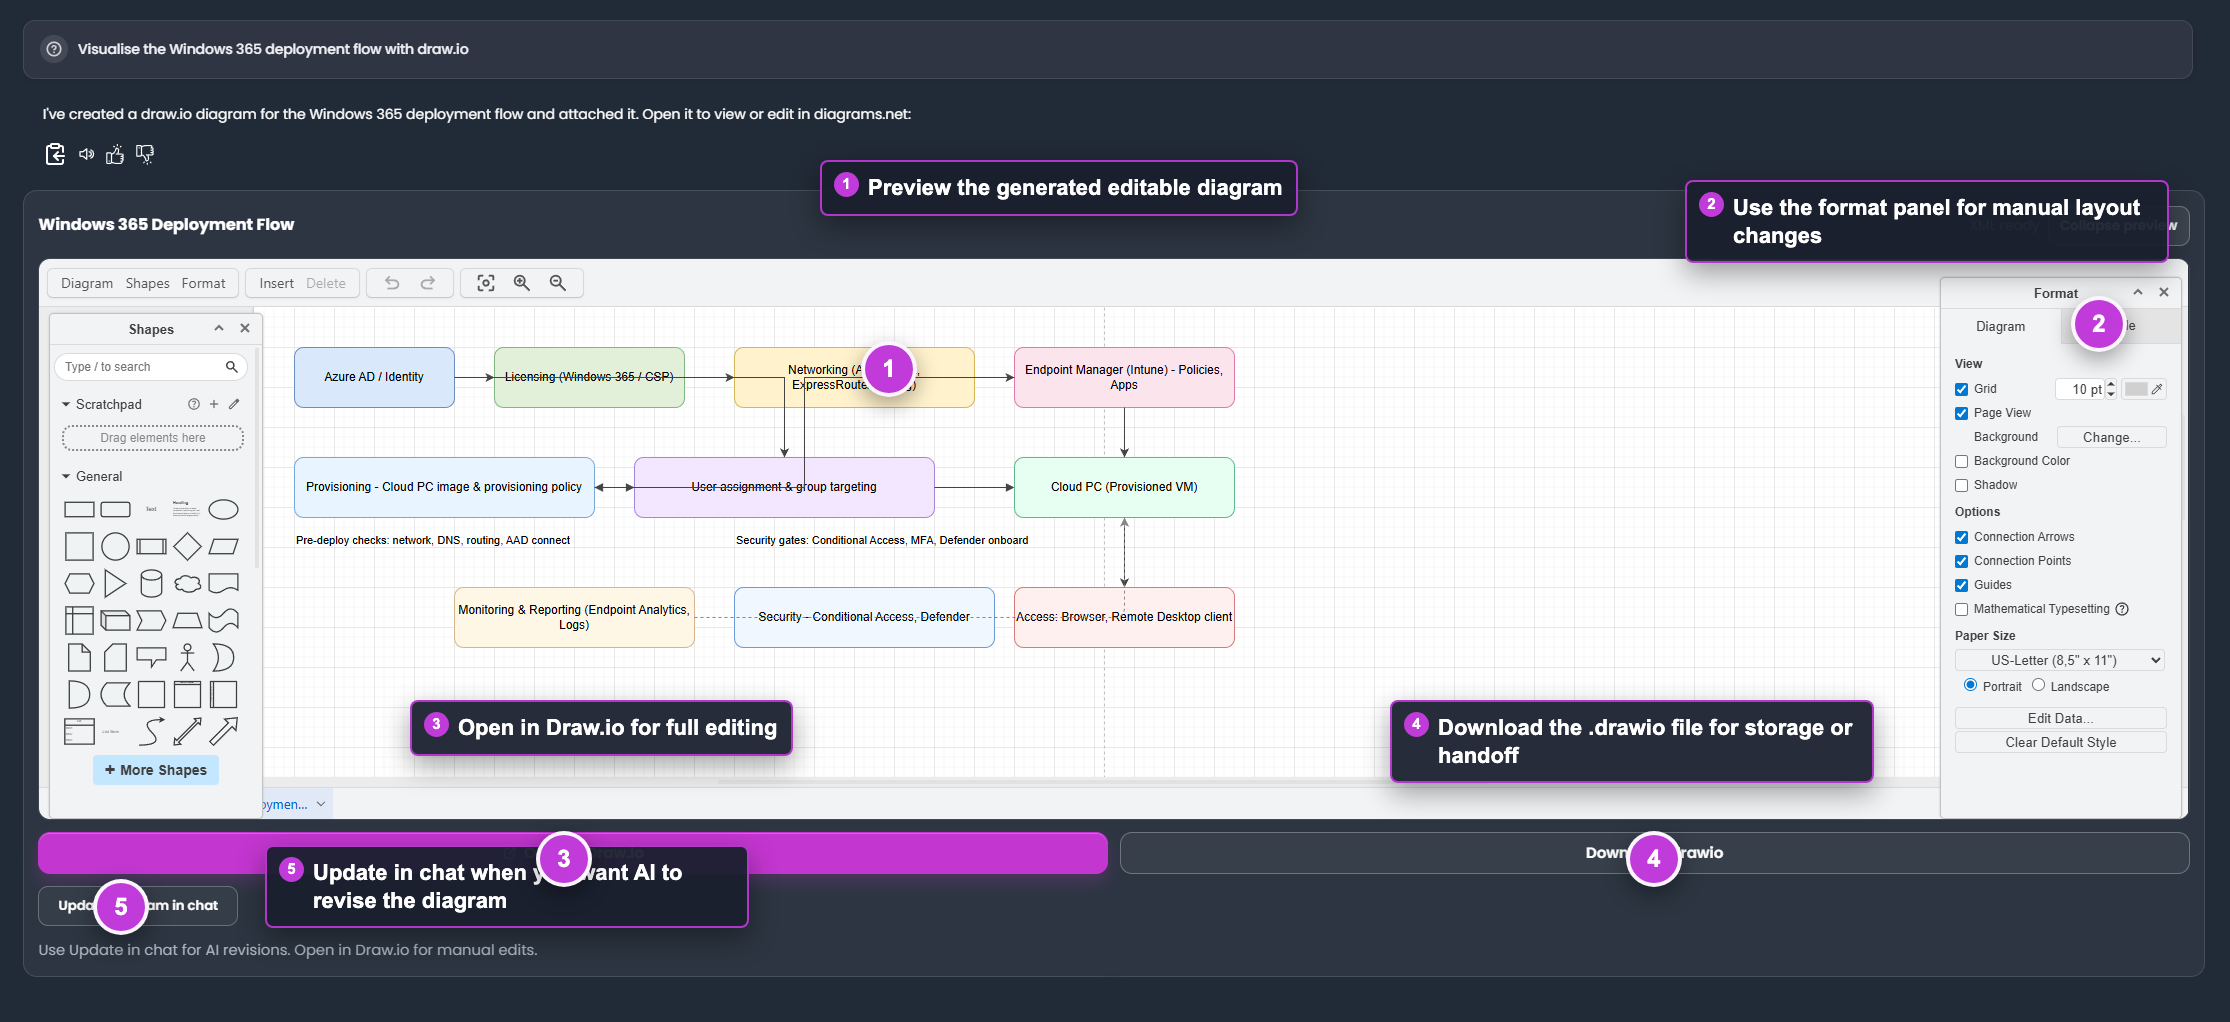Viewport: 2230px width, 1022px height.
Task: Play the response aloud via speaker icon
Action: click(87, 154)
